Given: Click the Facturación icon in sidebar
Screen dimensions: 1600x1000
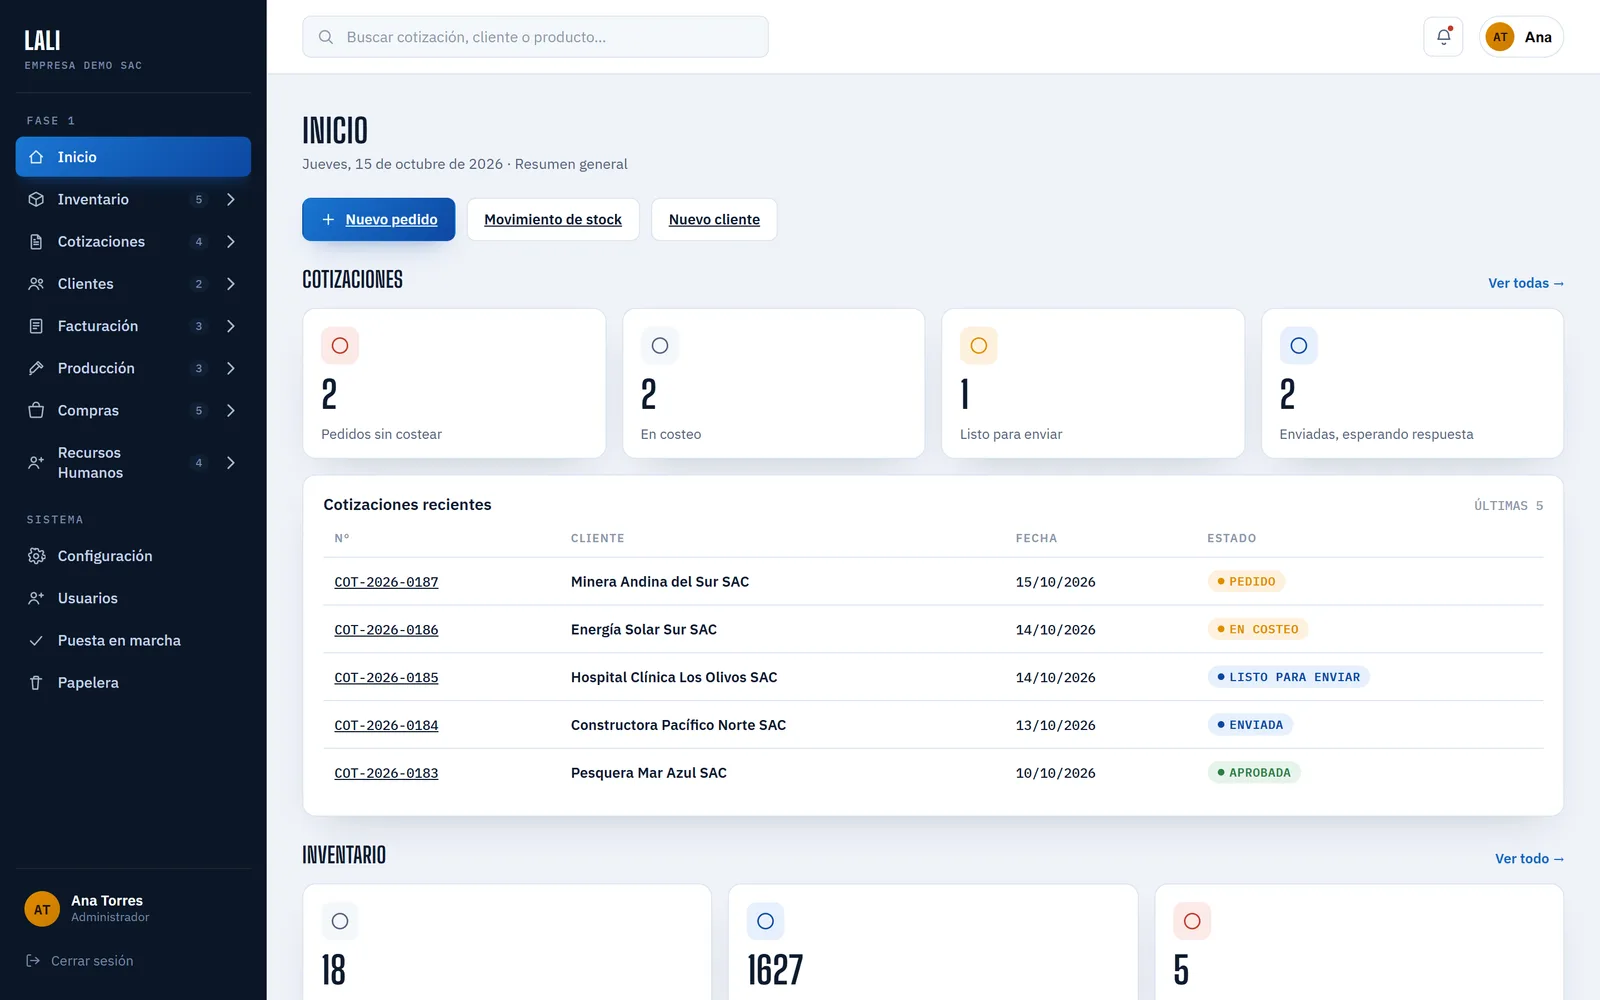Looking at the screenshot, I should point(36,326).
